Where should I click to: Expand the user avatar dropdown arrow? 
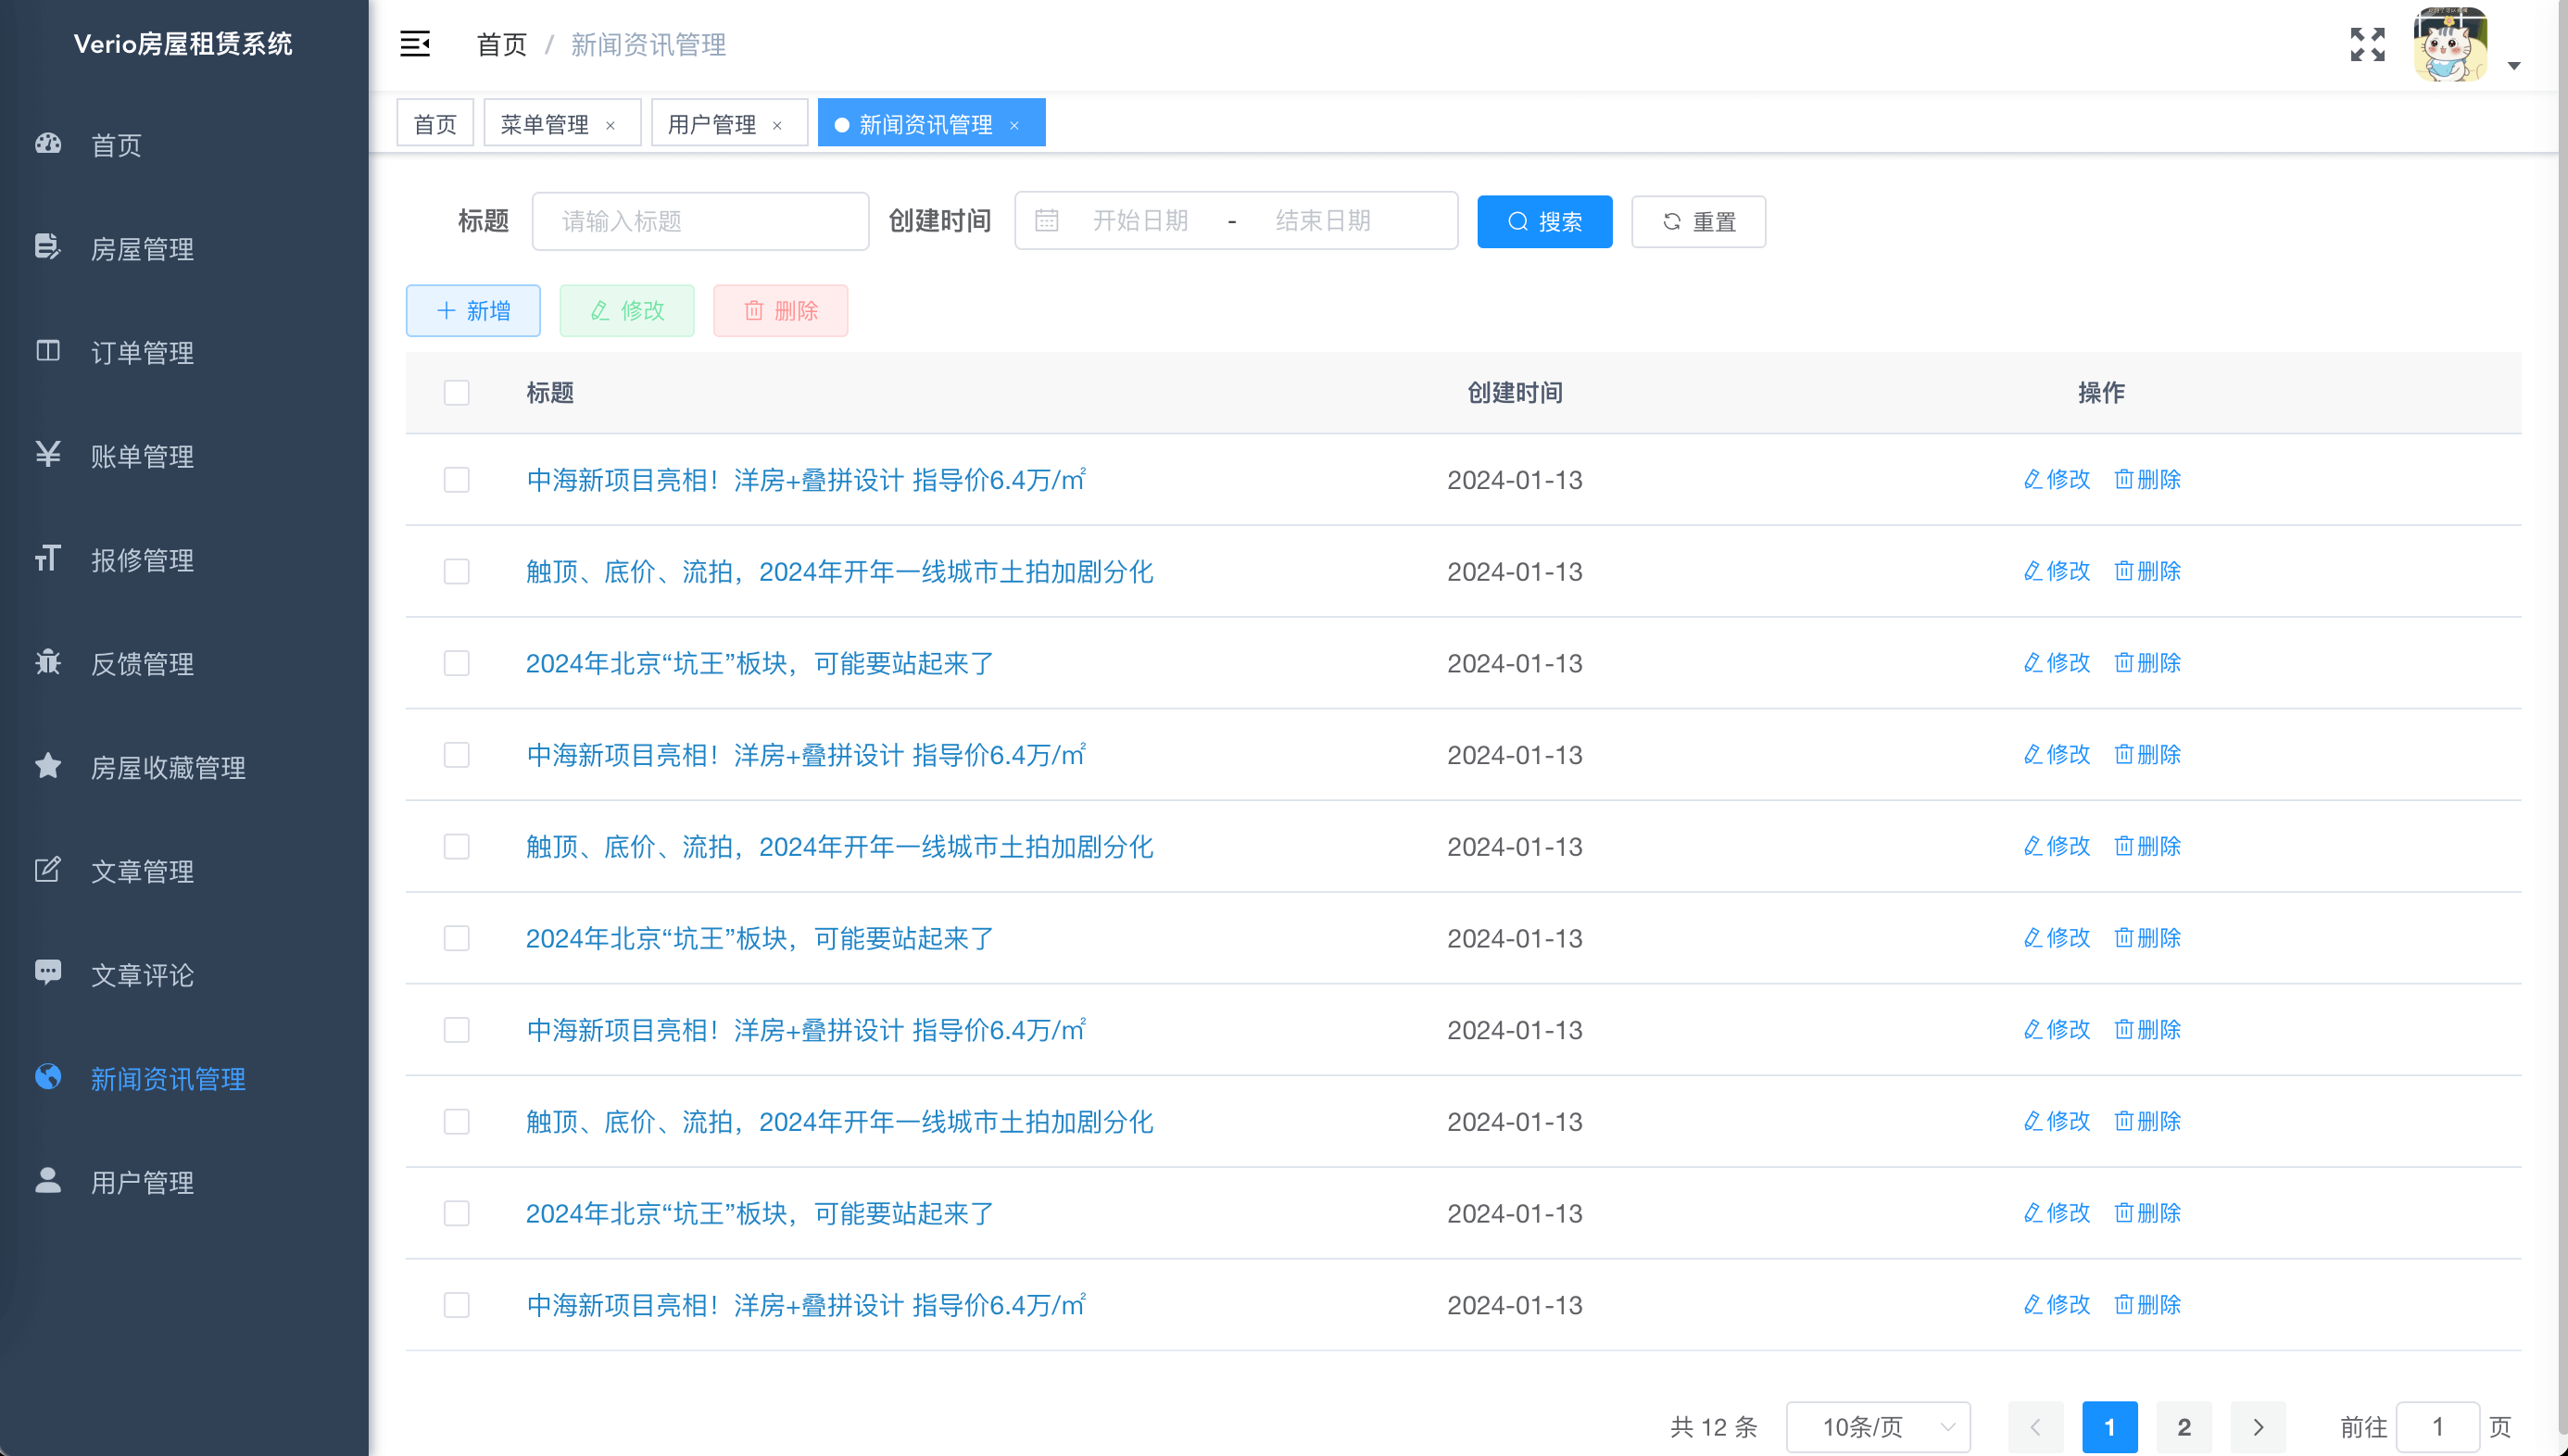pos(2514,66)
